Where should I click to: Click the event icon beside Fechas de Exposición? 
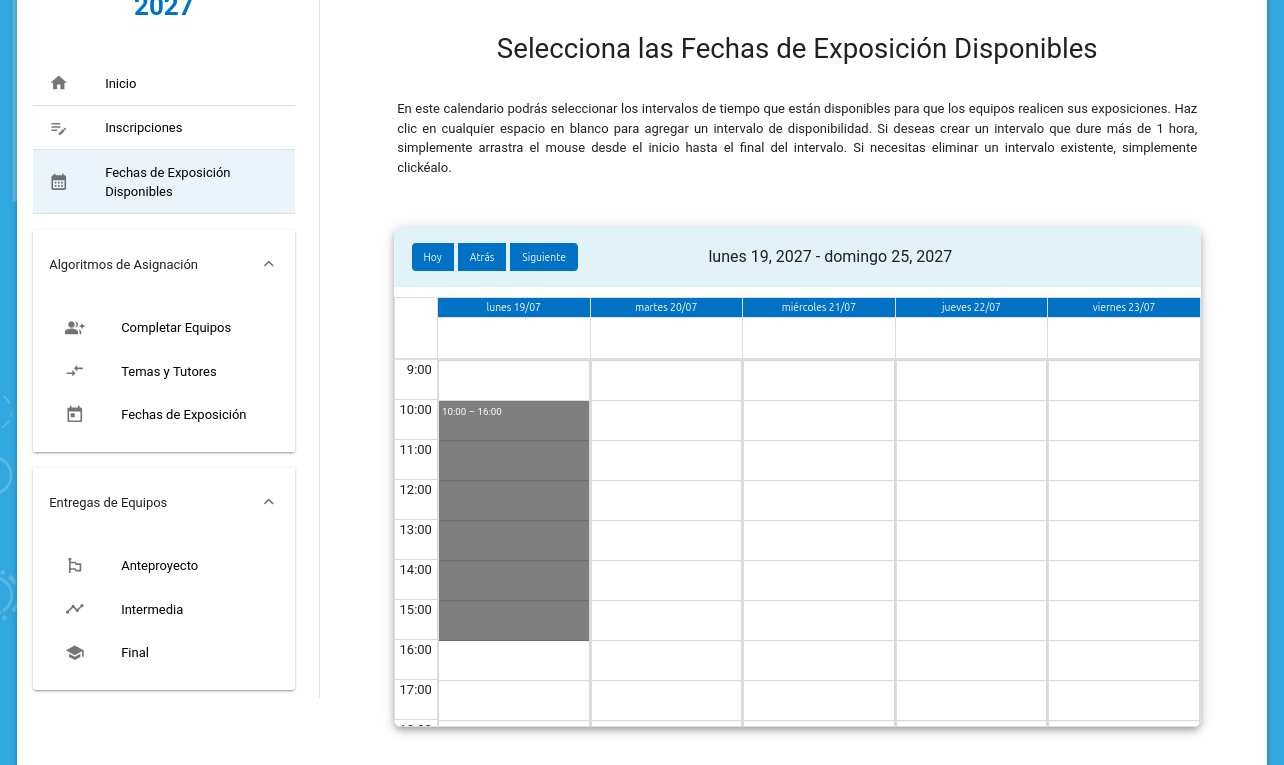[75, 414]
